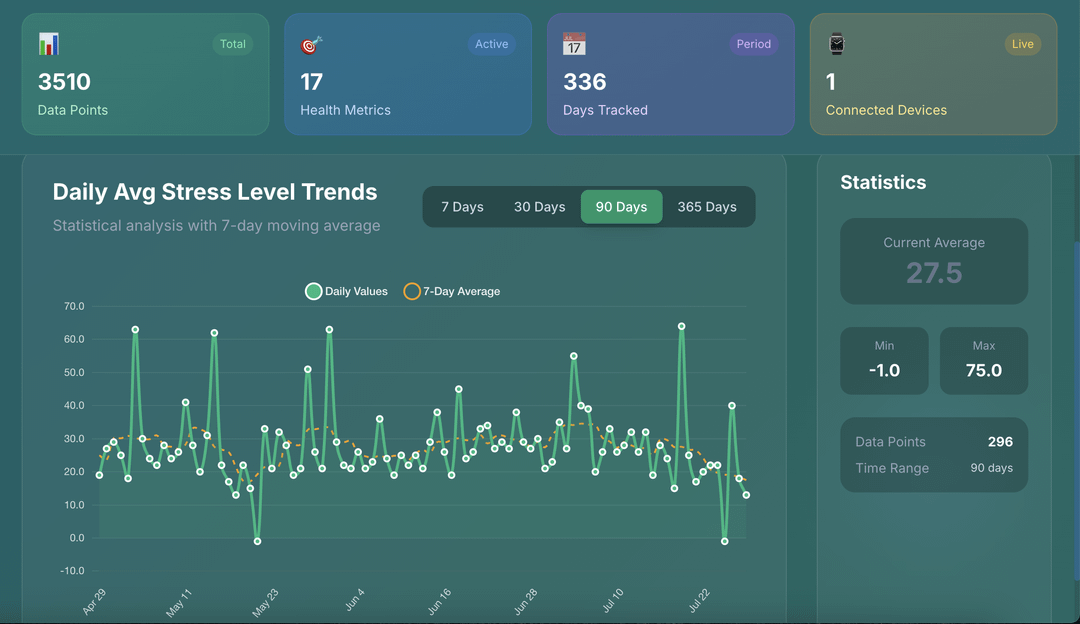Click the highest data point near Jul 22
The height and width of the screenshot is (624, 1080).
pos(681,326)
